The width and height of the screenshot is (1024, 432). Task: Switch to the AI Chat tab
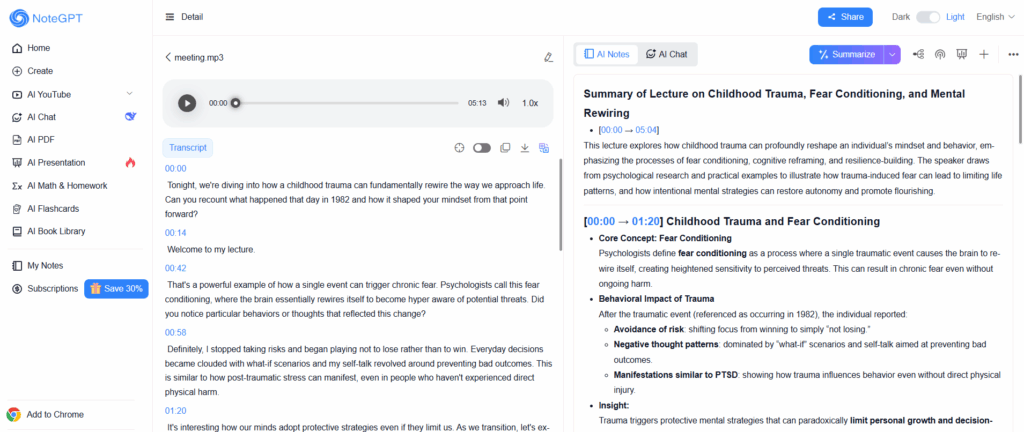pos(667,54)
